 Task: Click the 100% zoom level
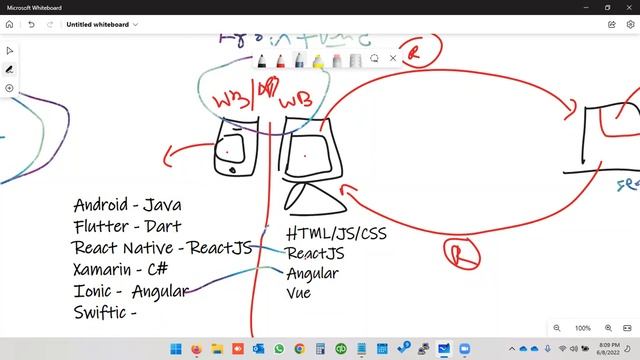pos(582,328)
